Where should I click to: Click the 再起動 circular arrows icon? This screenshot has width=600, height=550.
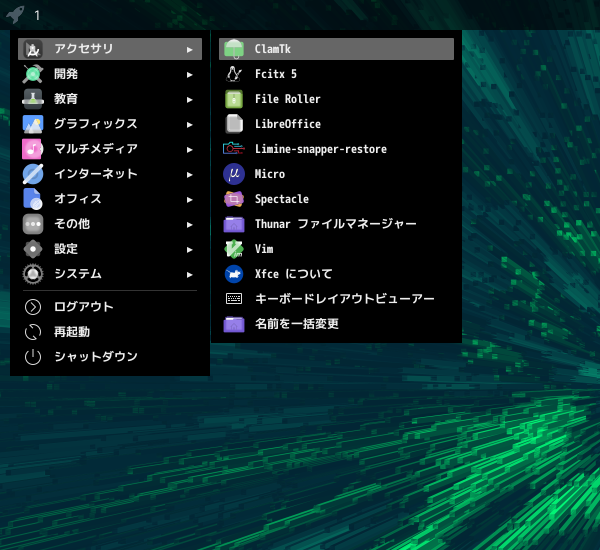pyautogui.click(x=33, y=332)
